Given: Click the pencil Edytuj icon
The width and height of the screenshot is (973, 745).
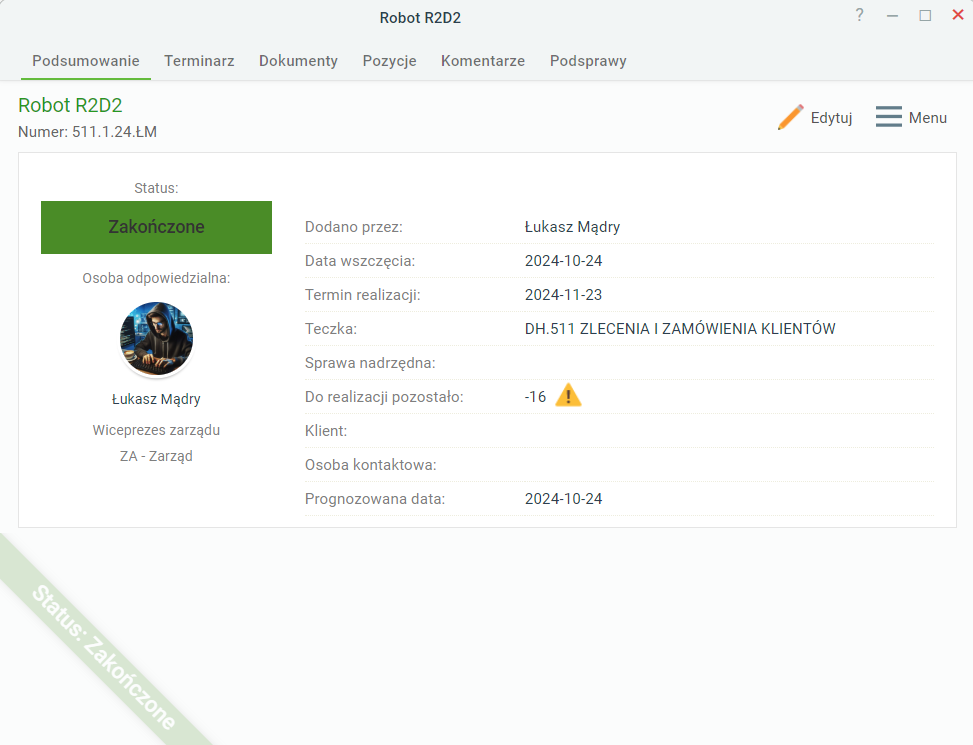Looking at the screenshot, I should [791, 117].
